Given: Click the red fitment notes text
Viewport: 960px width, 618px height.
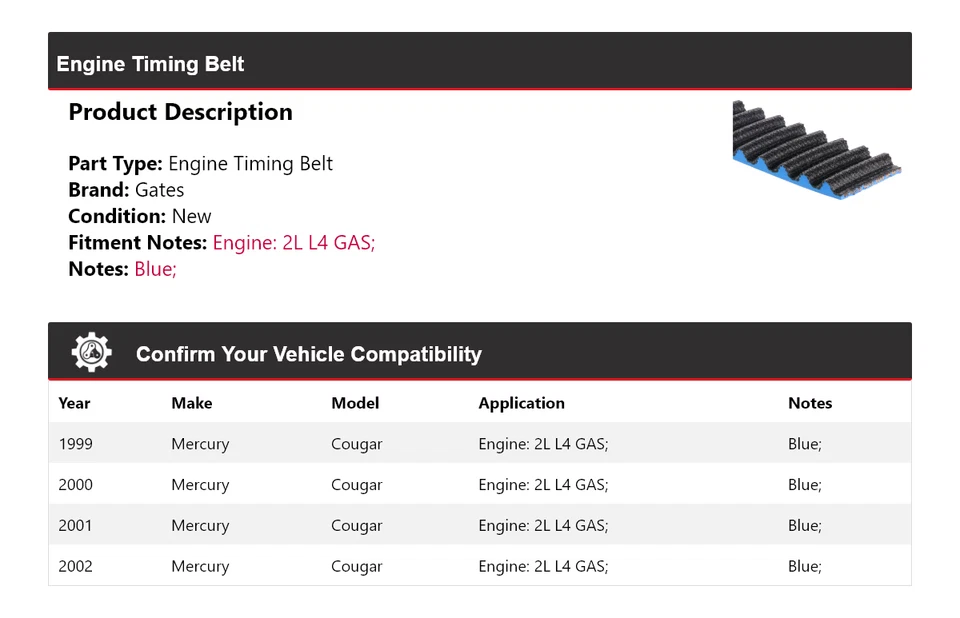Looking at the screenshot, I should point(294,242).
